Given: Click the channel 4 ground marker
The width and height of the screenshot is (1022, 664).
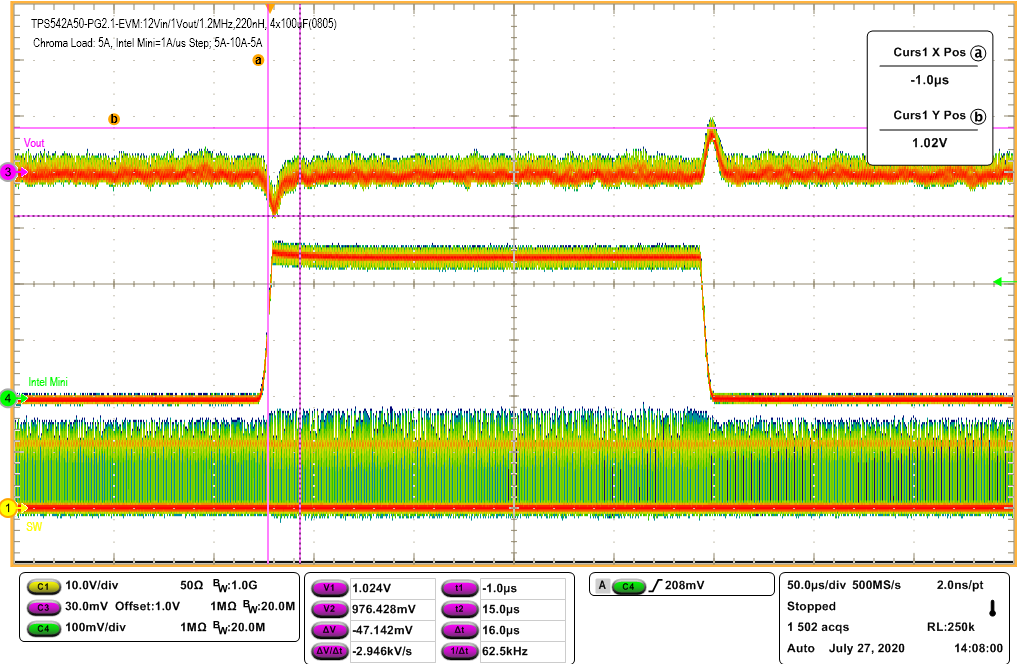Looking at the screenshot, I should (x=8, y=397).
